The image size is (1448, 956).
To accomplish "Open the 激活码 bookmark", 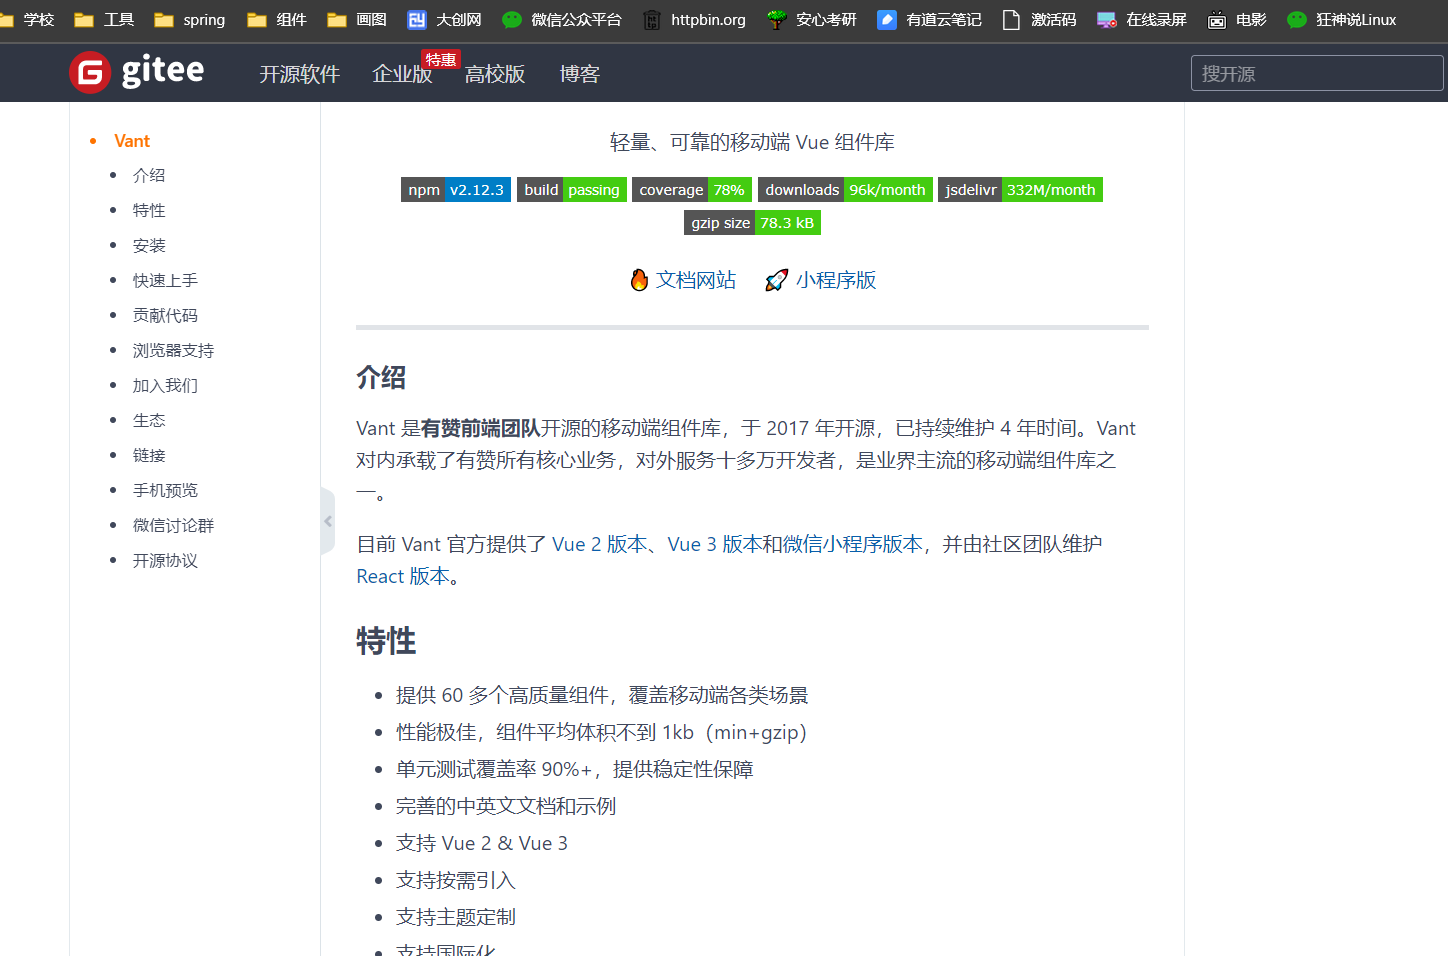I will pos(1039,20).
